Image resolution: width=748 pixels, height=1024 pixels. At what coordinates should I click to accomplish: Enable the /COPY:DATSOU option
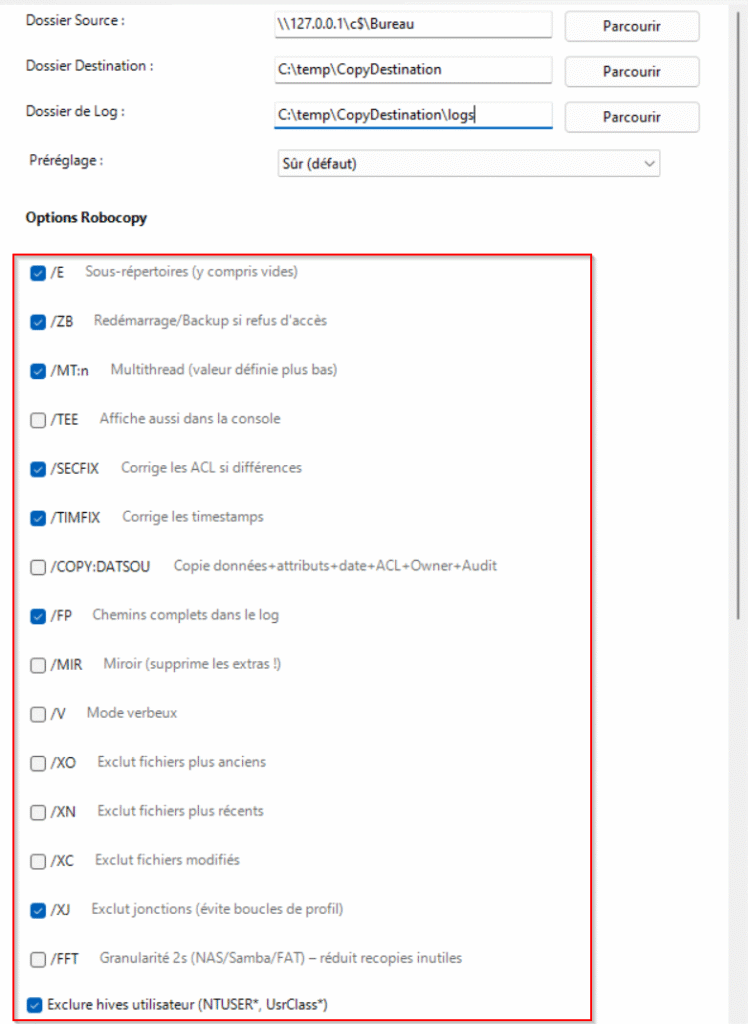pos(38,567)
